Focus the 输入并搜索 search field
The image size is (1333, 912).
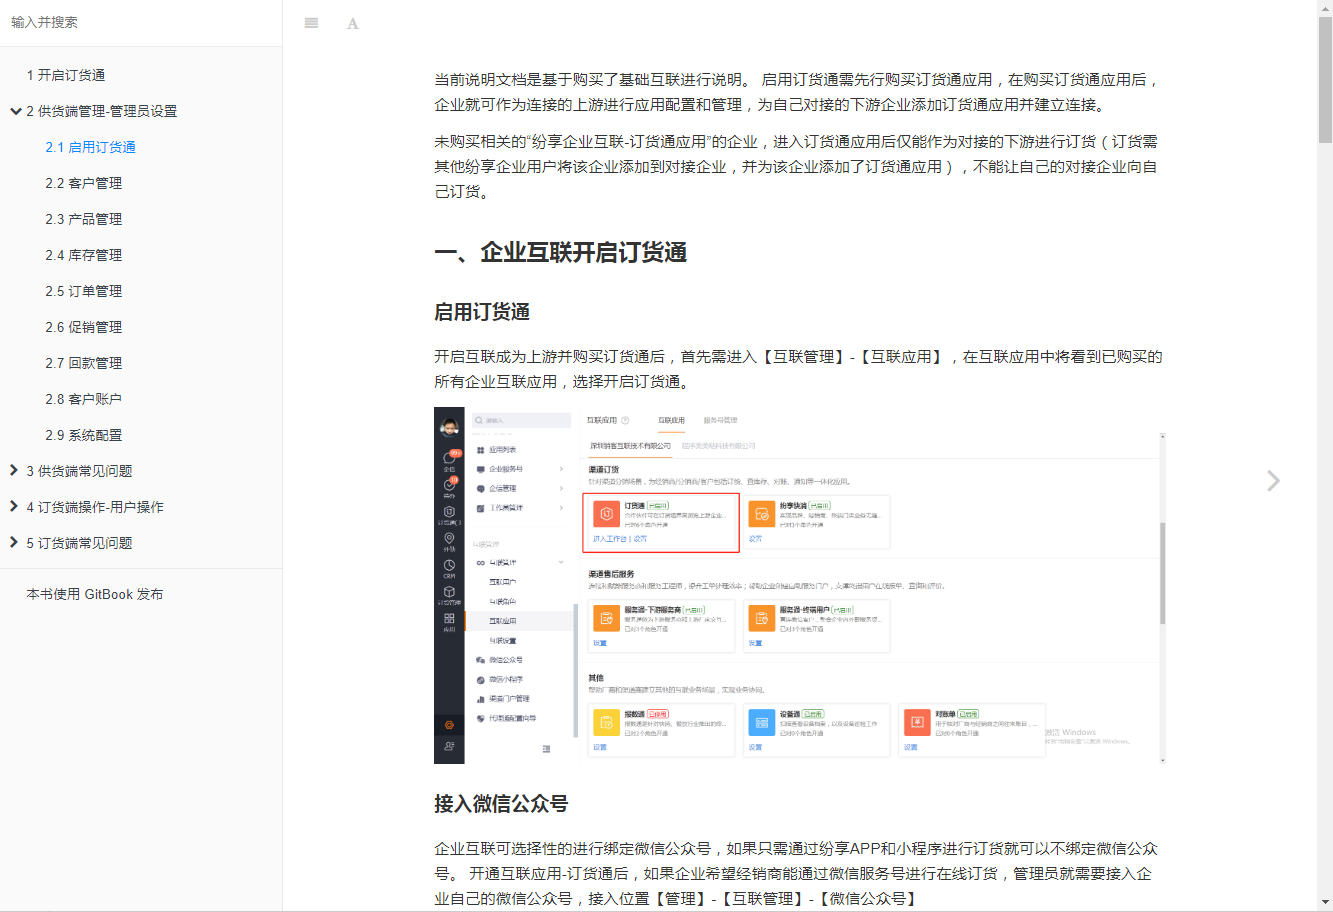141,22
